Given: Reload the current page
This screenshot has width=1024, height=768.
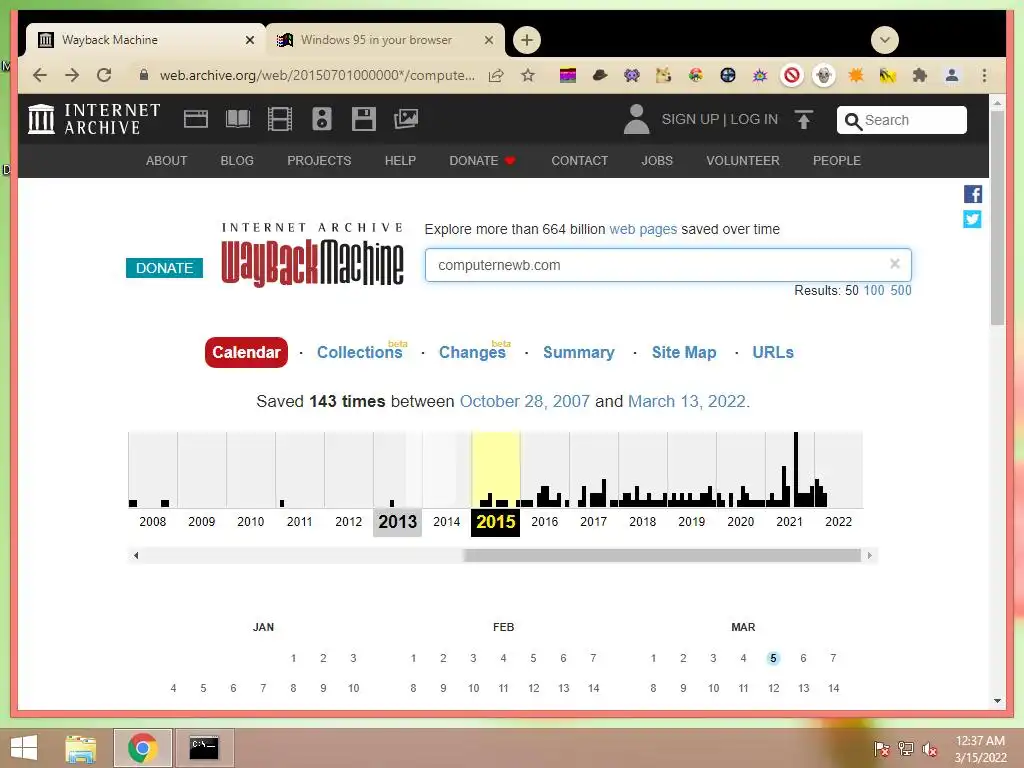Looking at the screenshot, I should click(104, 75).
